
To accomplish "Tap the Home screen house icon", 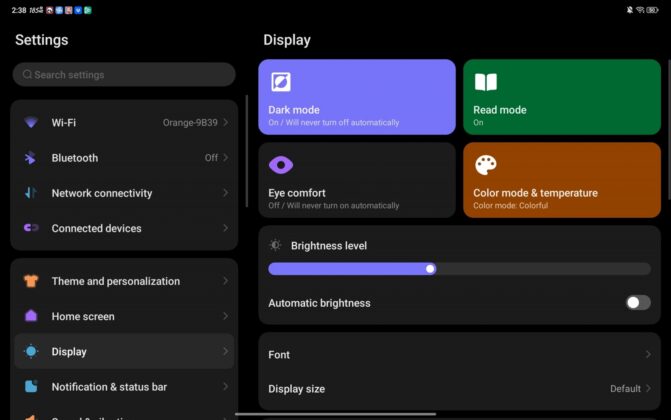I will [x=31, y=316].
